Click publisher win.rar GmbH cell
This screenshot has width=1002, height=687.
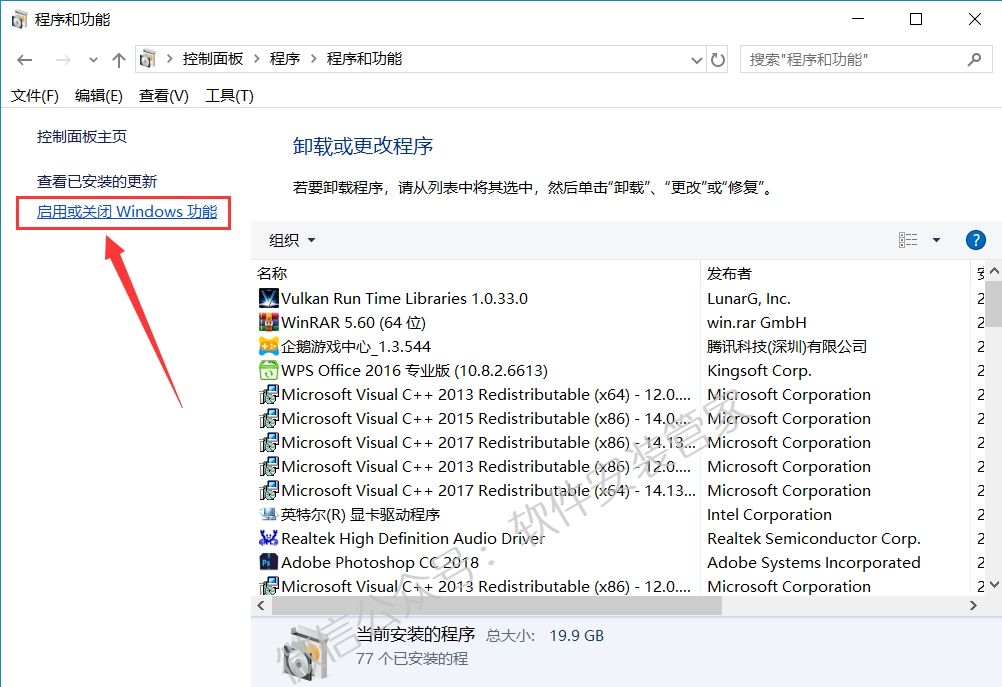point(757,323)
